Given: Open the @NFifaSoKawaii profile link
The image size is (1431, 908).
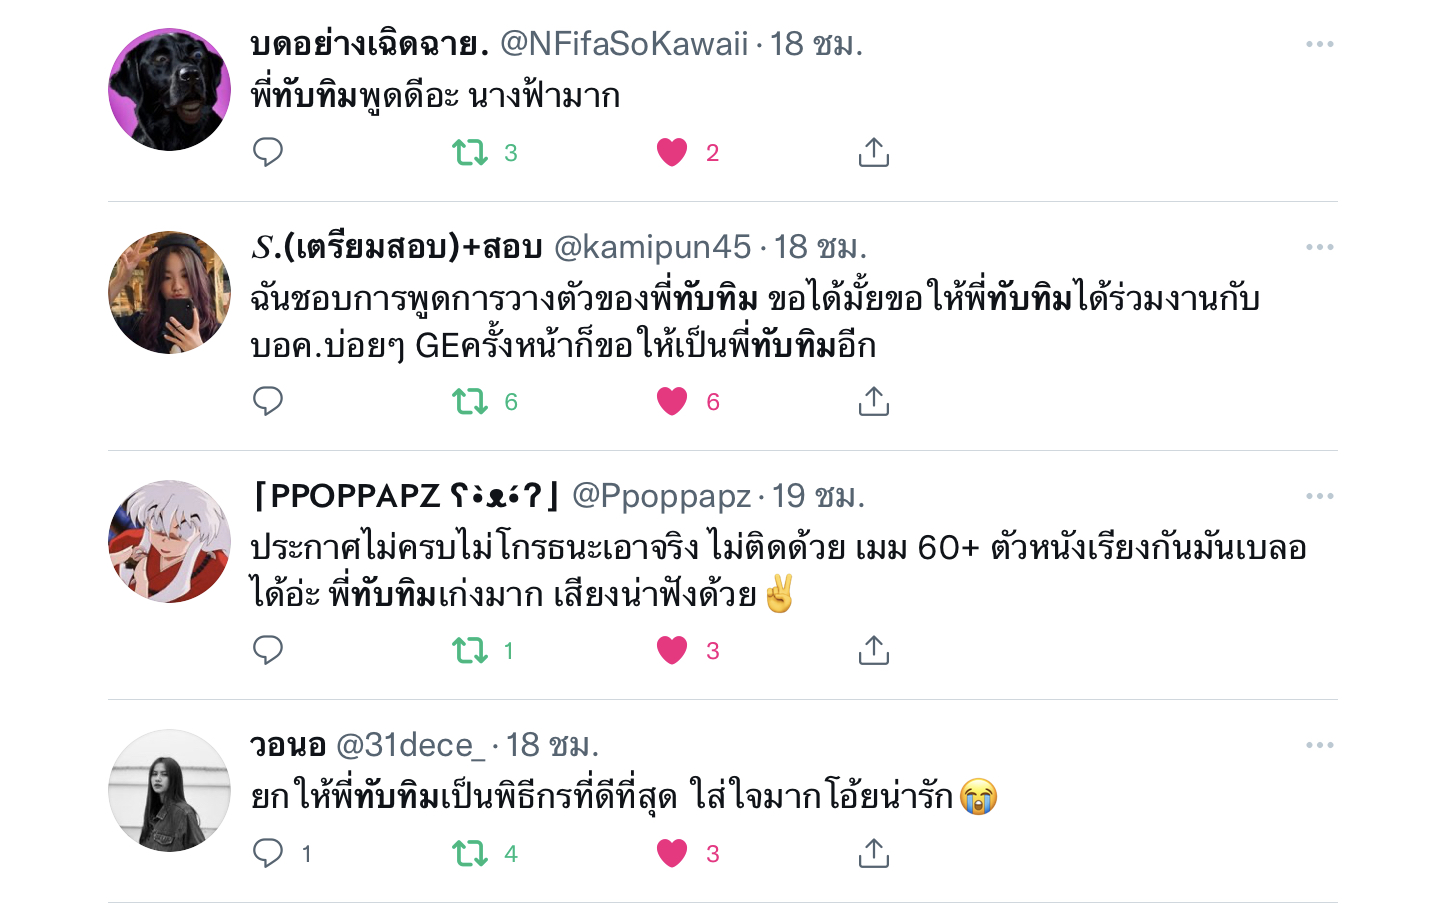Looking at the screenshot, I should 624,44.
